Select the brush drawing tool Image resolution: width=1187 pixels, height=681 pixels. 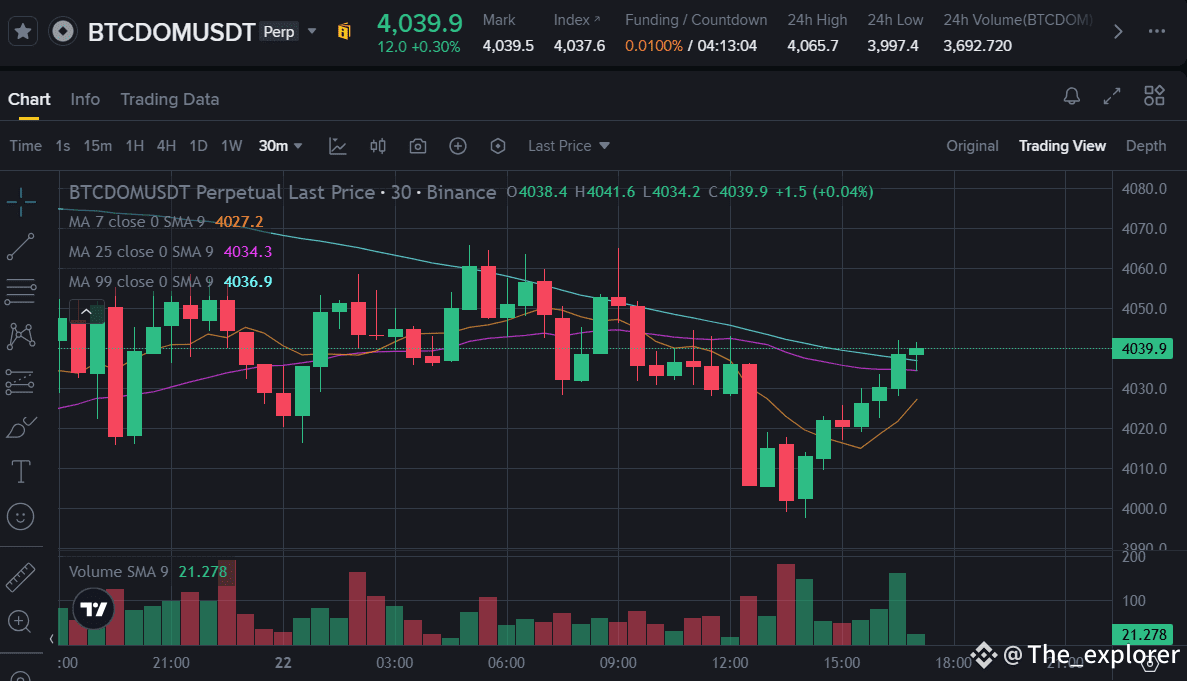[x=21, y=427]
